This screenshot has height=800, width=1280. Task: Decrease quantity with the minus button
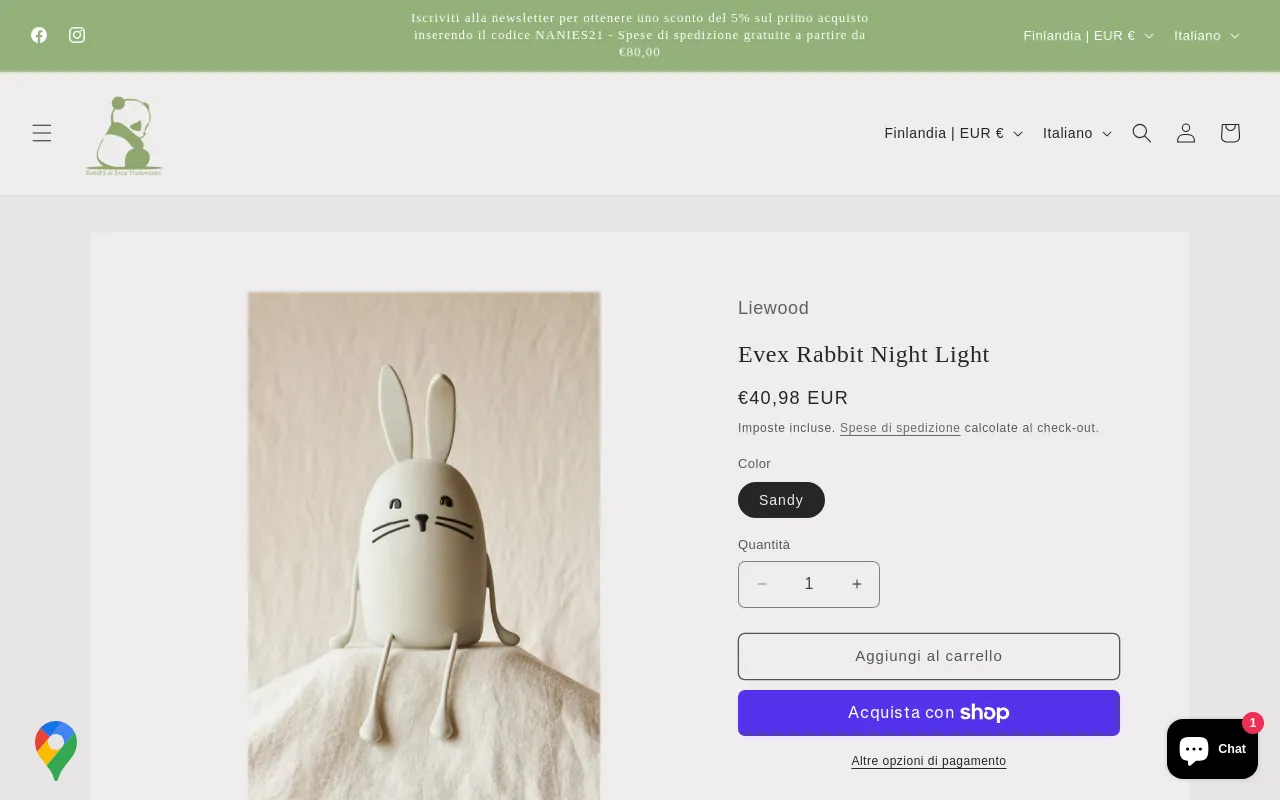click(x=762, y=584)
